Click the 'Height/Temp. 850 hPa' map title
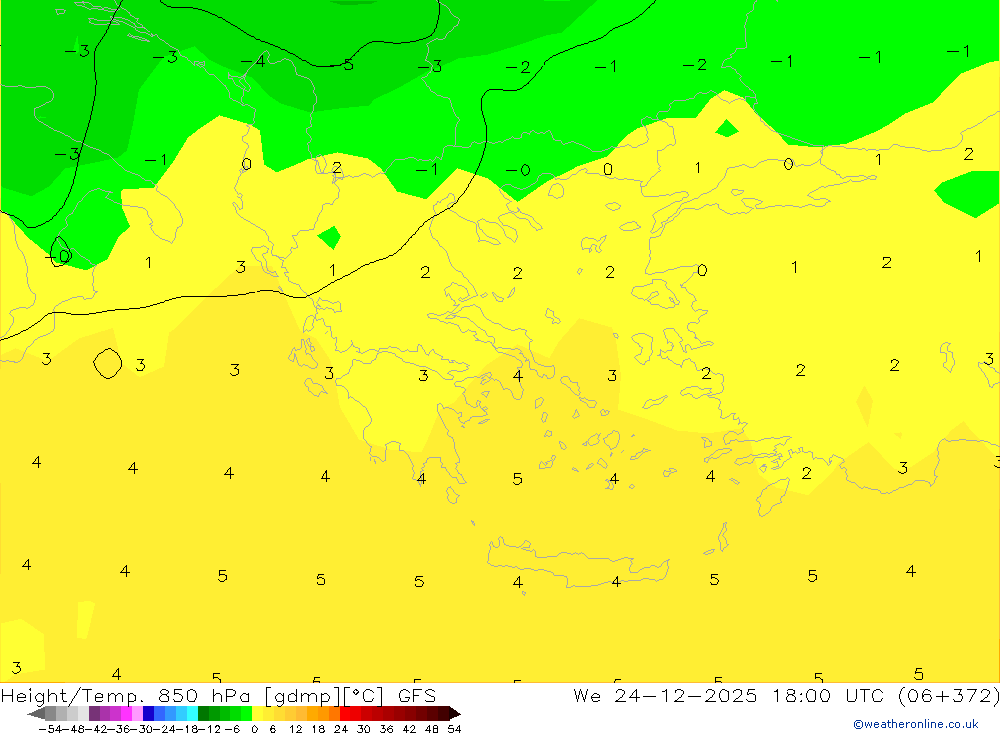This screenshot has height=733, width=1000. tap(125, 695)
